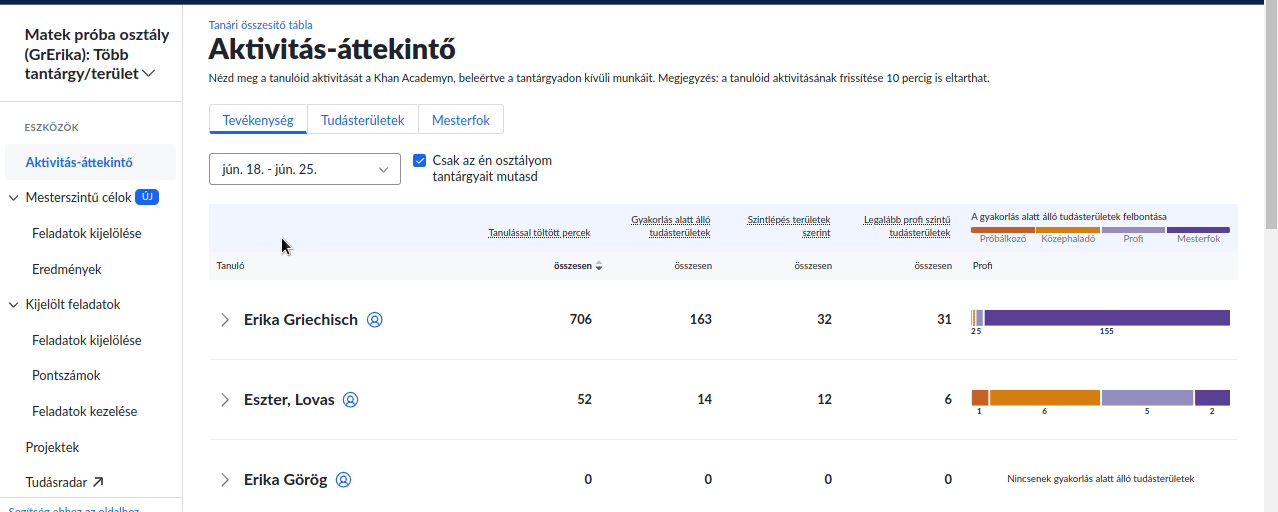Click the 'Segítség ehhez az oldalhoz' help link
Screen dimensions: 1278x512
[73, 509]
